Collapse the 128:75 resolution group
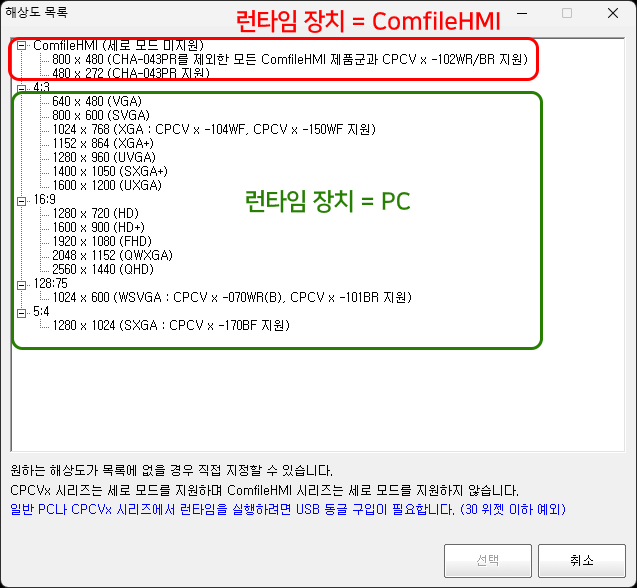Screen dimensions: 637x588 coord(22,284)
